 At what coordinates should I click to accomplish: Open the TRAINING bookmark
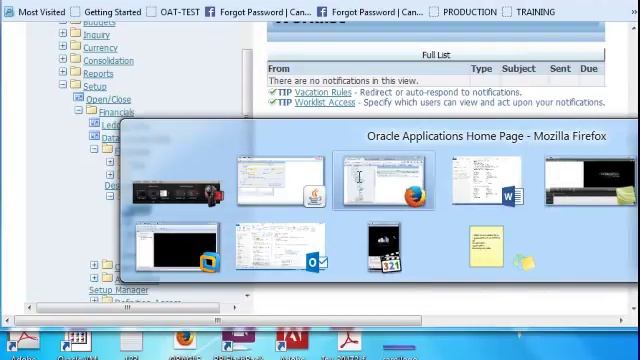[529, 12]
